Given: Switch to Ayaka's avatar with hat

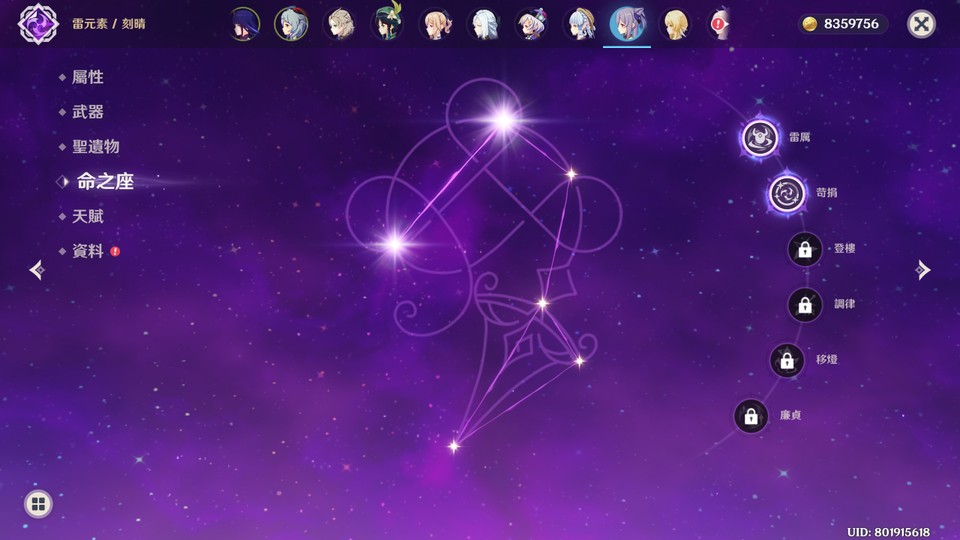Looking at the screenshot, I should tap(579, 24).
